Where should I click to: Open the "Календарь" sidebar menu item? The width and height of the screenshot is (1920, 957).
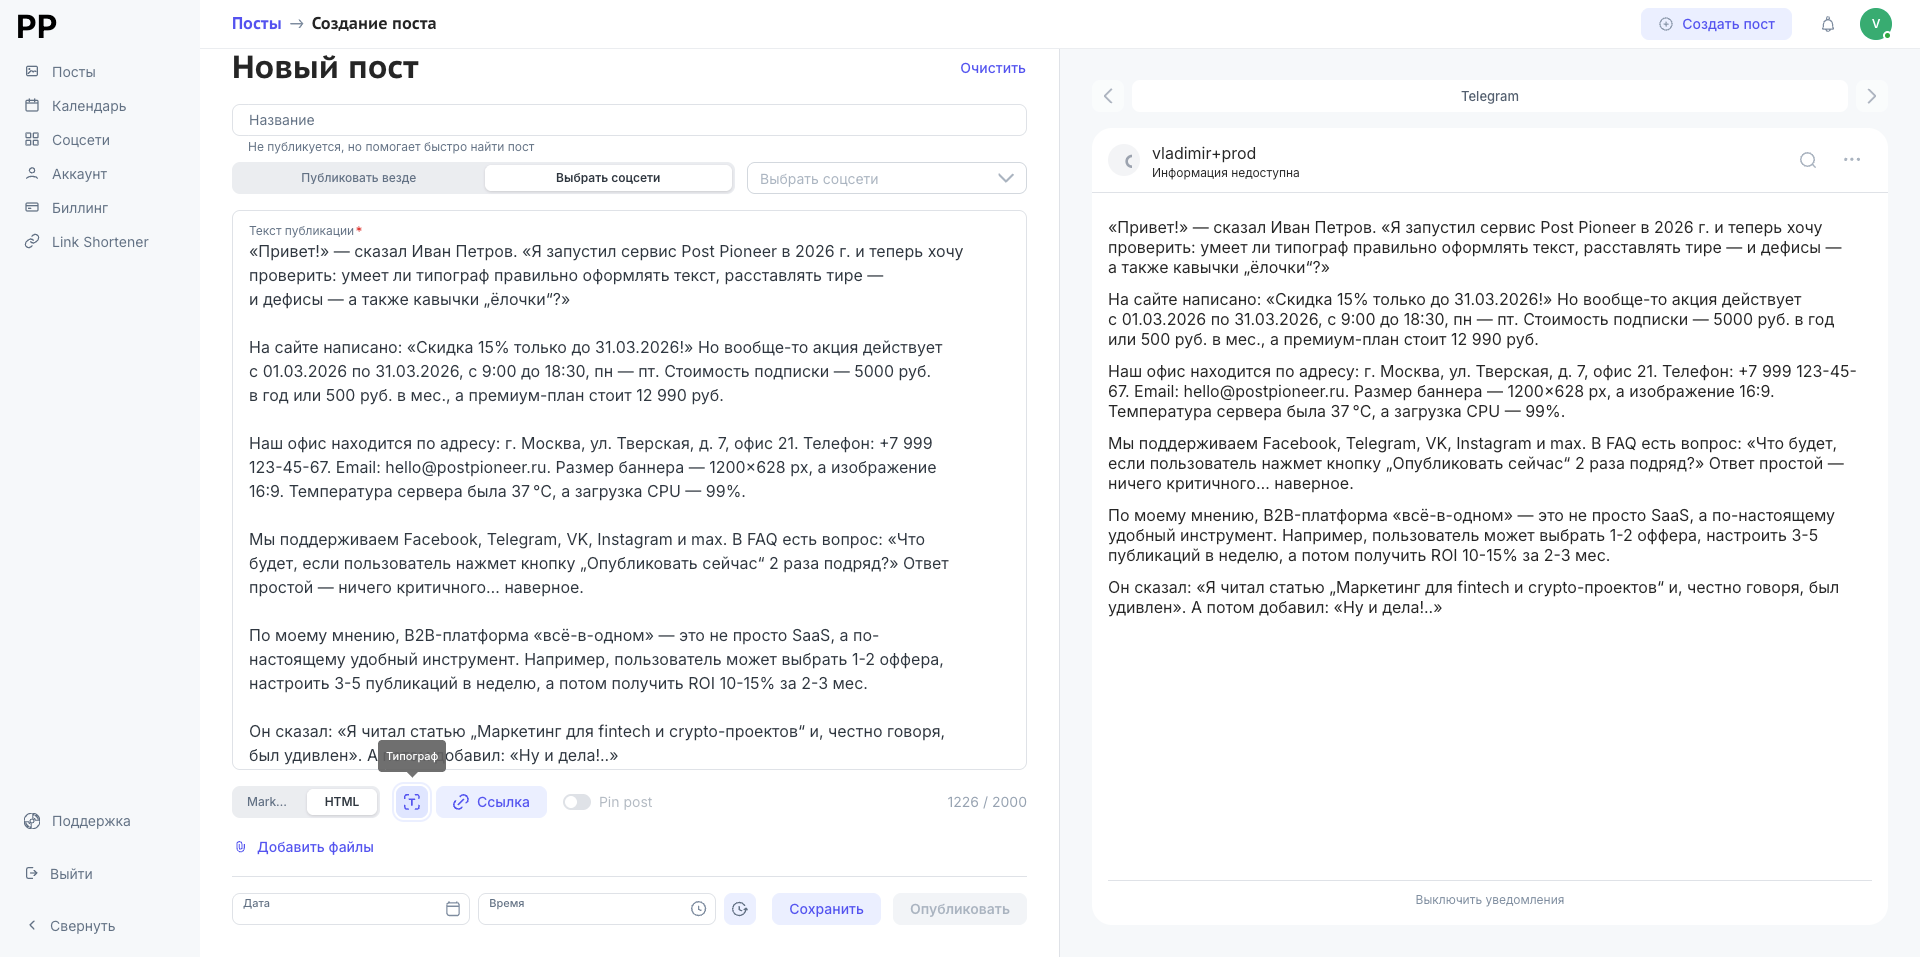(x=88, y=106)
